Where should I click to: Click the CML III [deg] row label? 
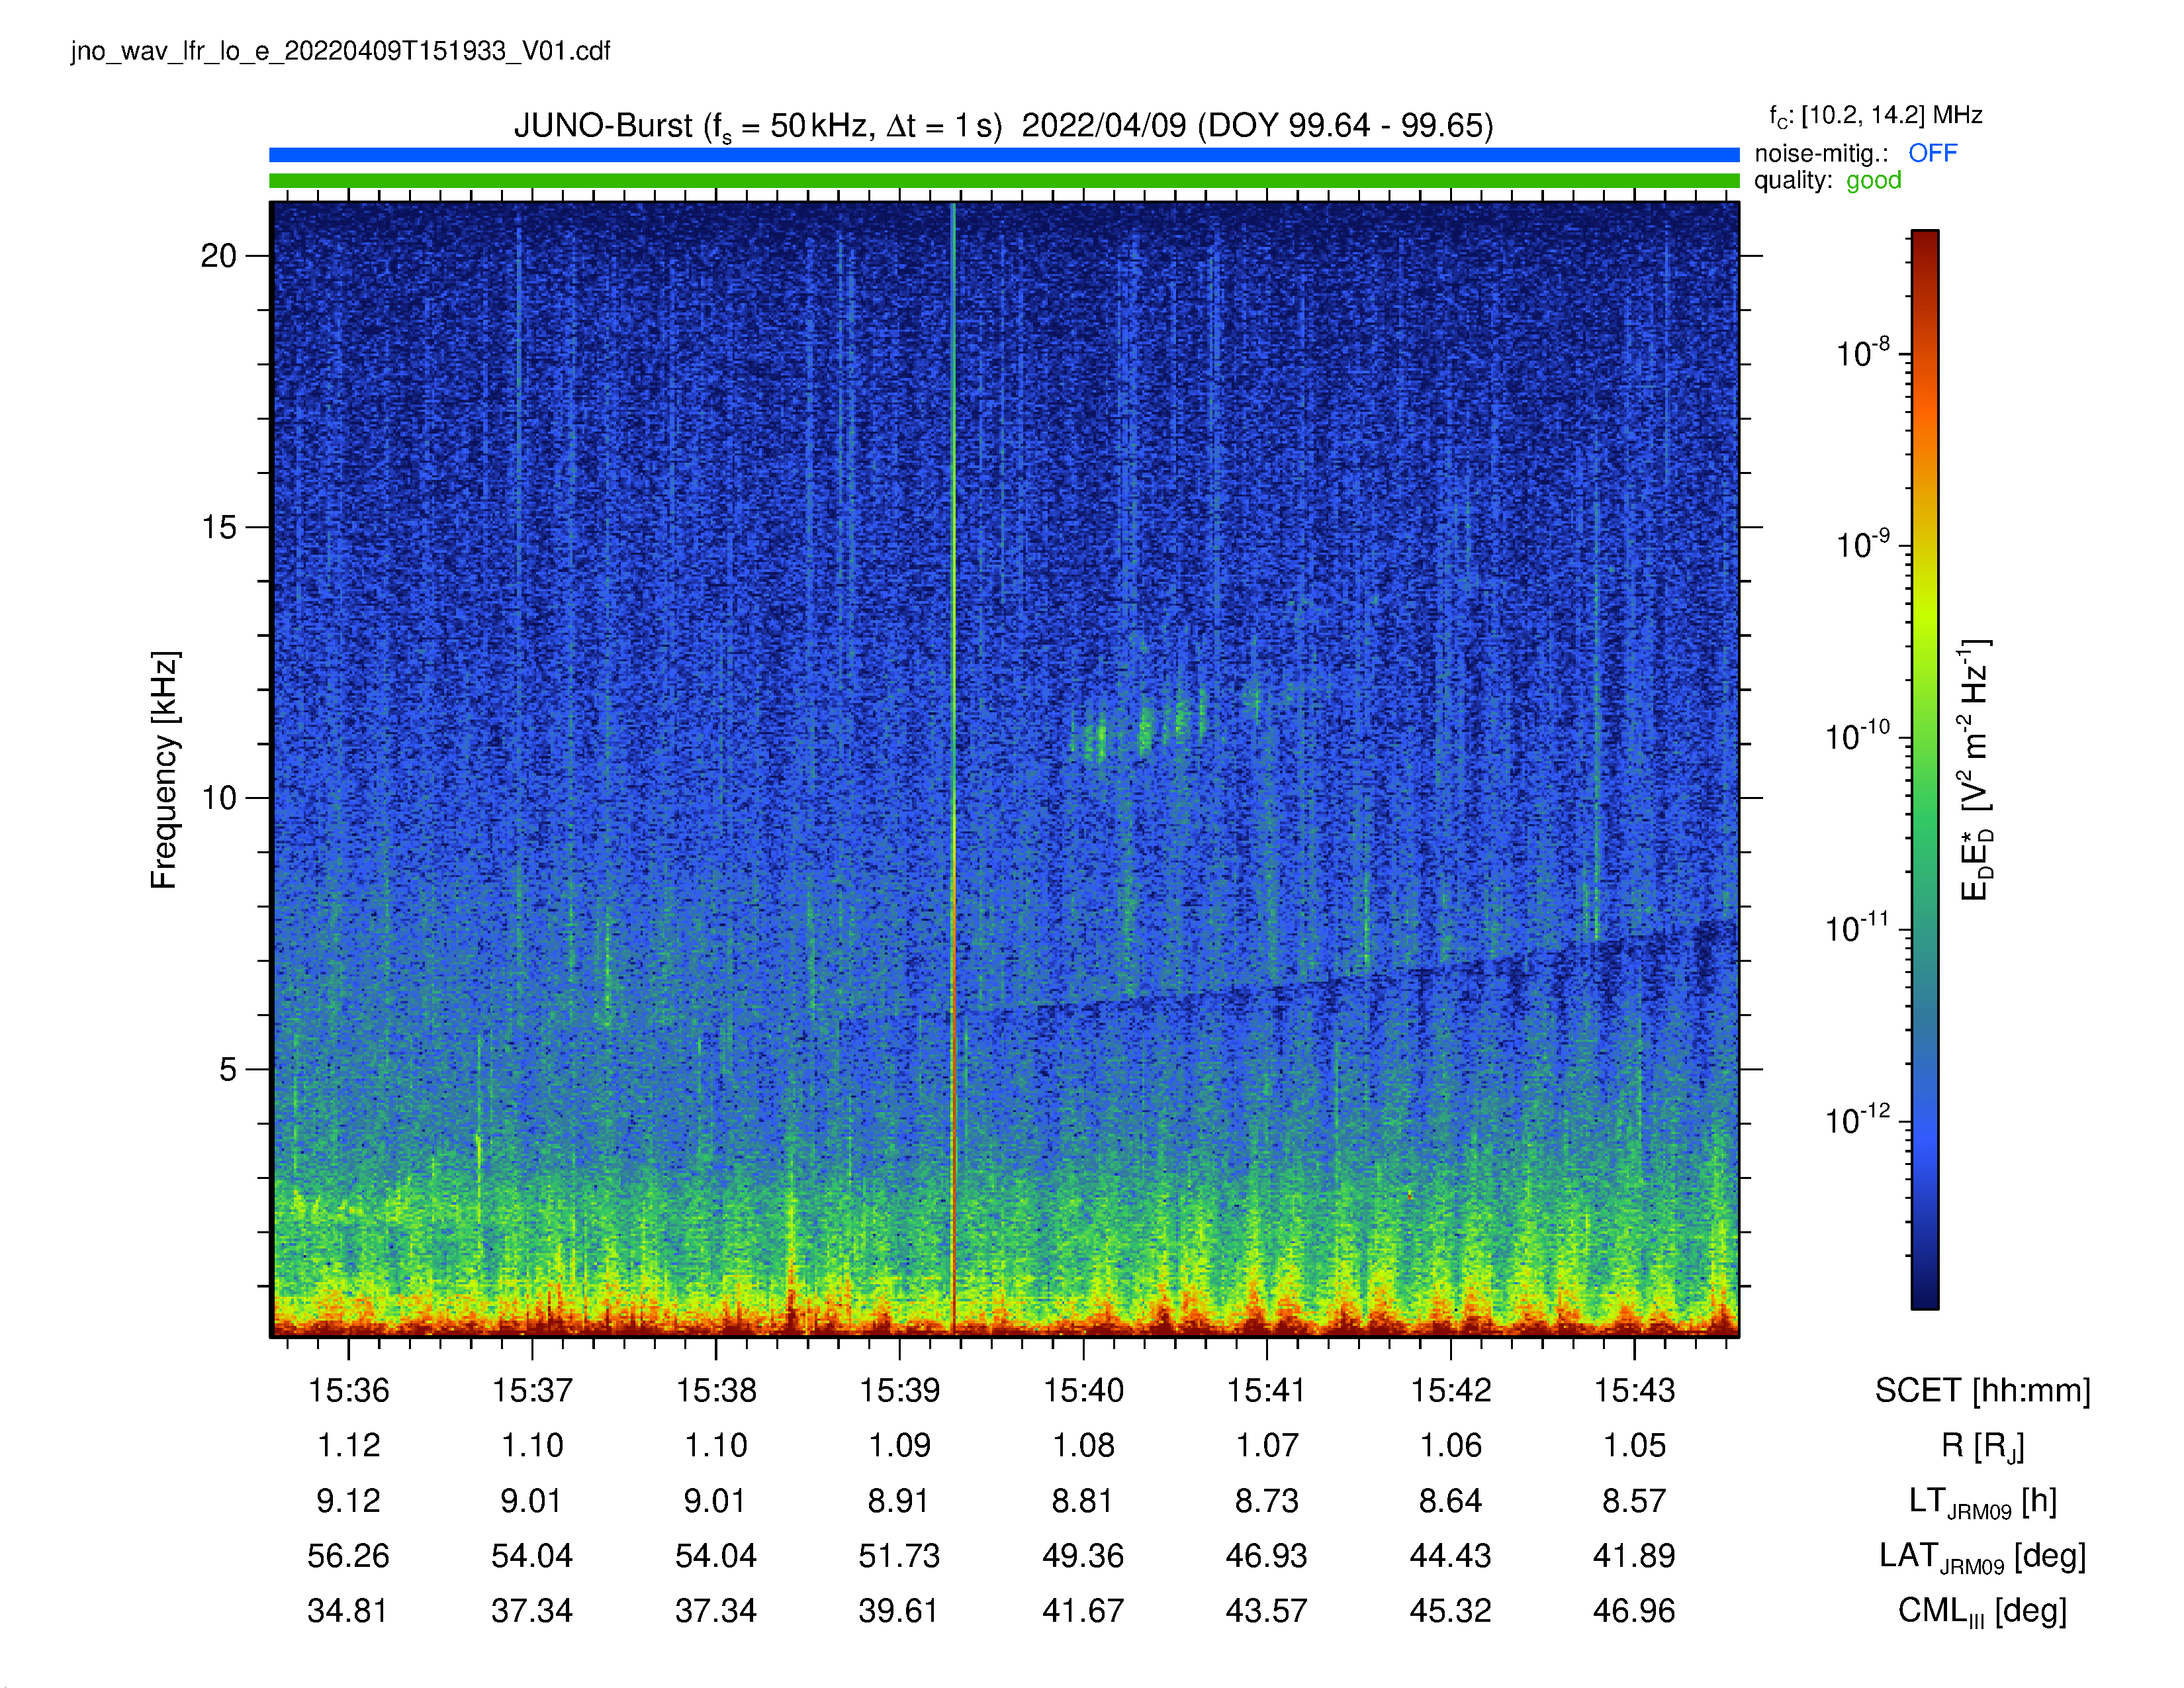1982,1612
